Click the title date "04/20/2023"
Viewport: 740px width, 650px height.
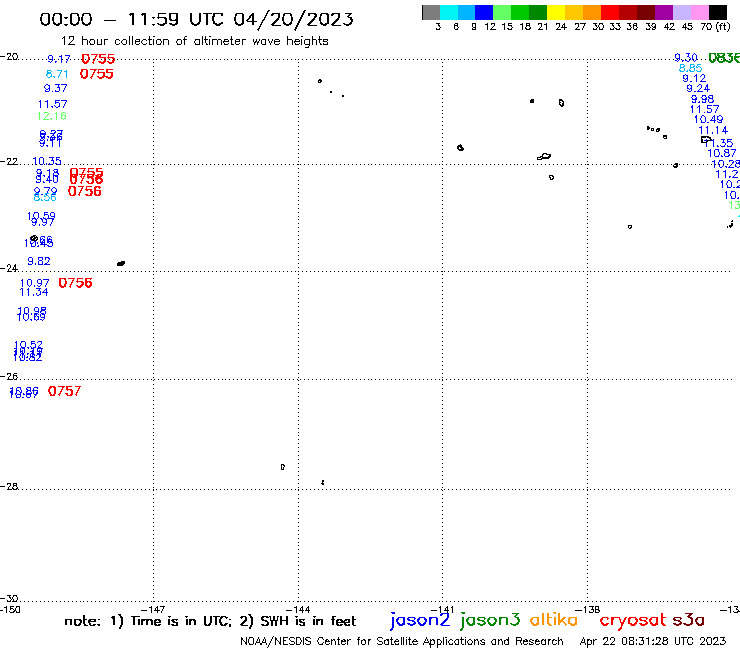pos(293,20)
